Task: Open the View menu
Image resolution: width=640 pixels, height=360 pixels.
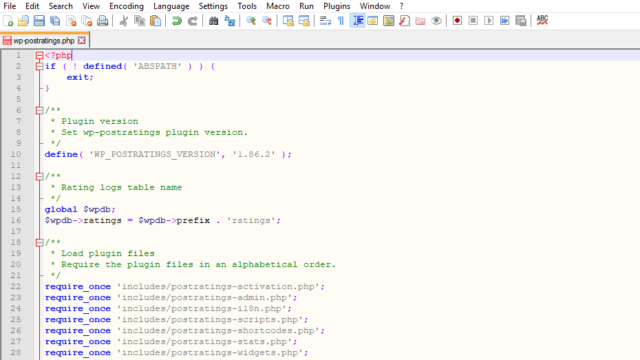Action: (91, 6)
